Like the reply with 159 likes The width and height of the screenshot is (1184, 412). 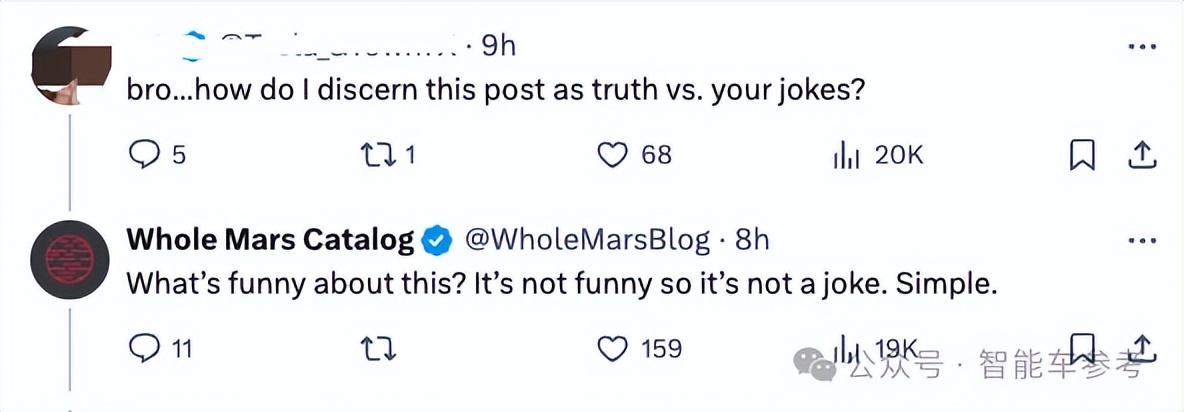click(x=611, y=348)
